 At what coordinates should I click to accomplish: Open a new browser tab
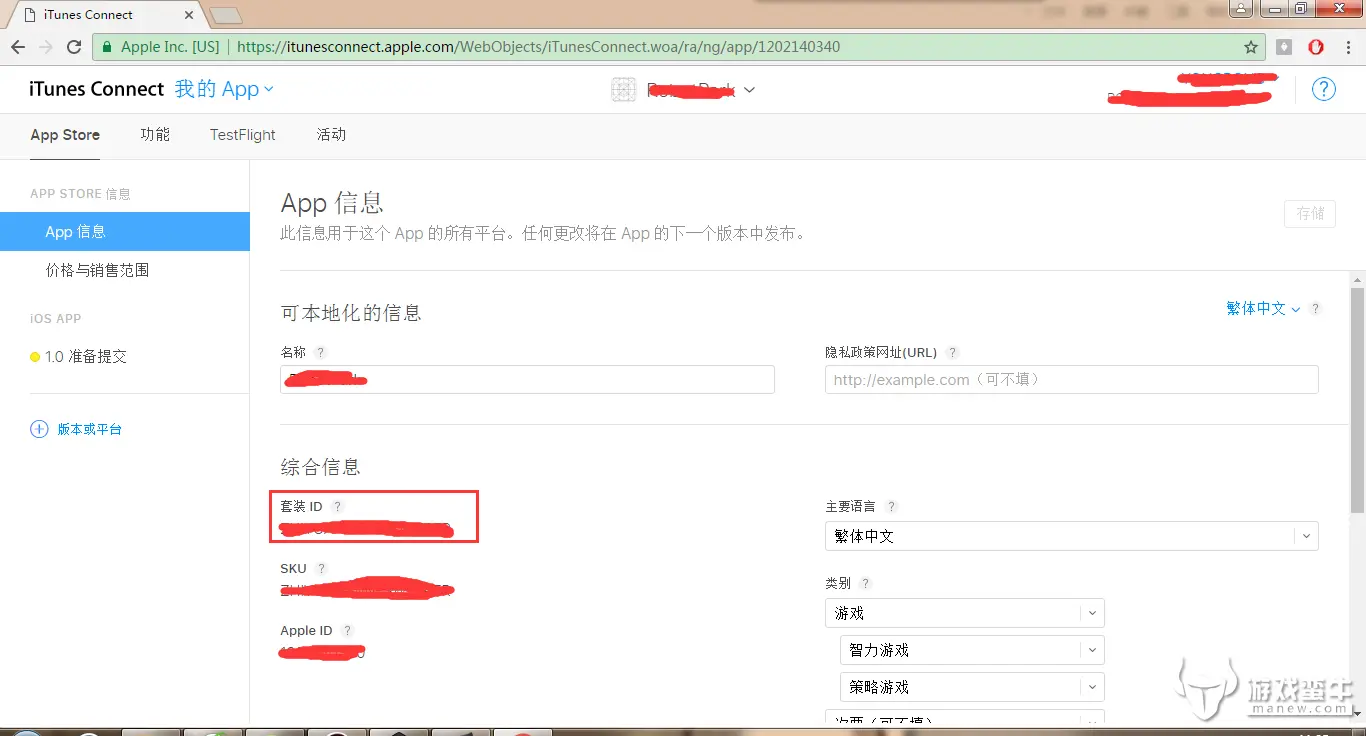pyautogui.click(x=227, y=15)
